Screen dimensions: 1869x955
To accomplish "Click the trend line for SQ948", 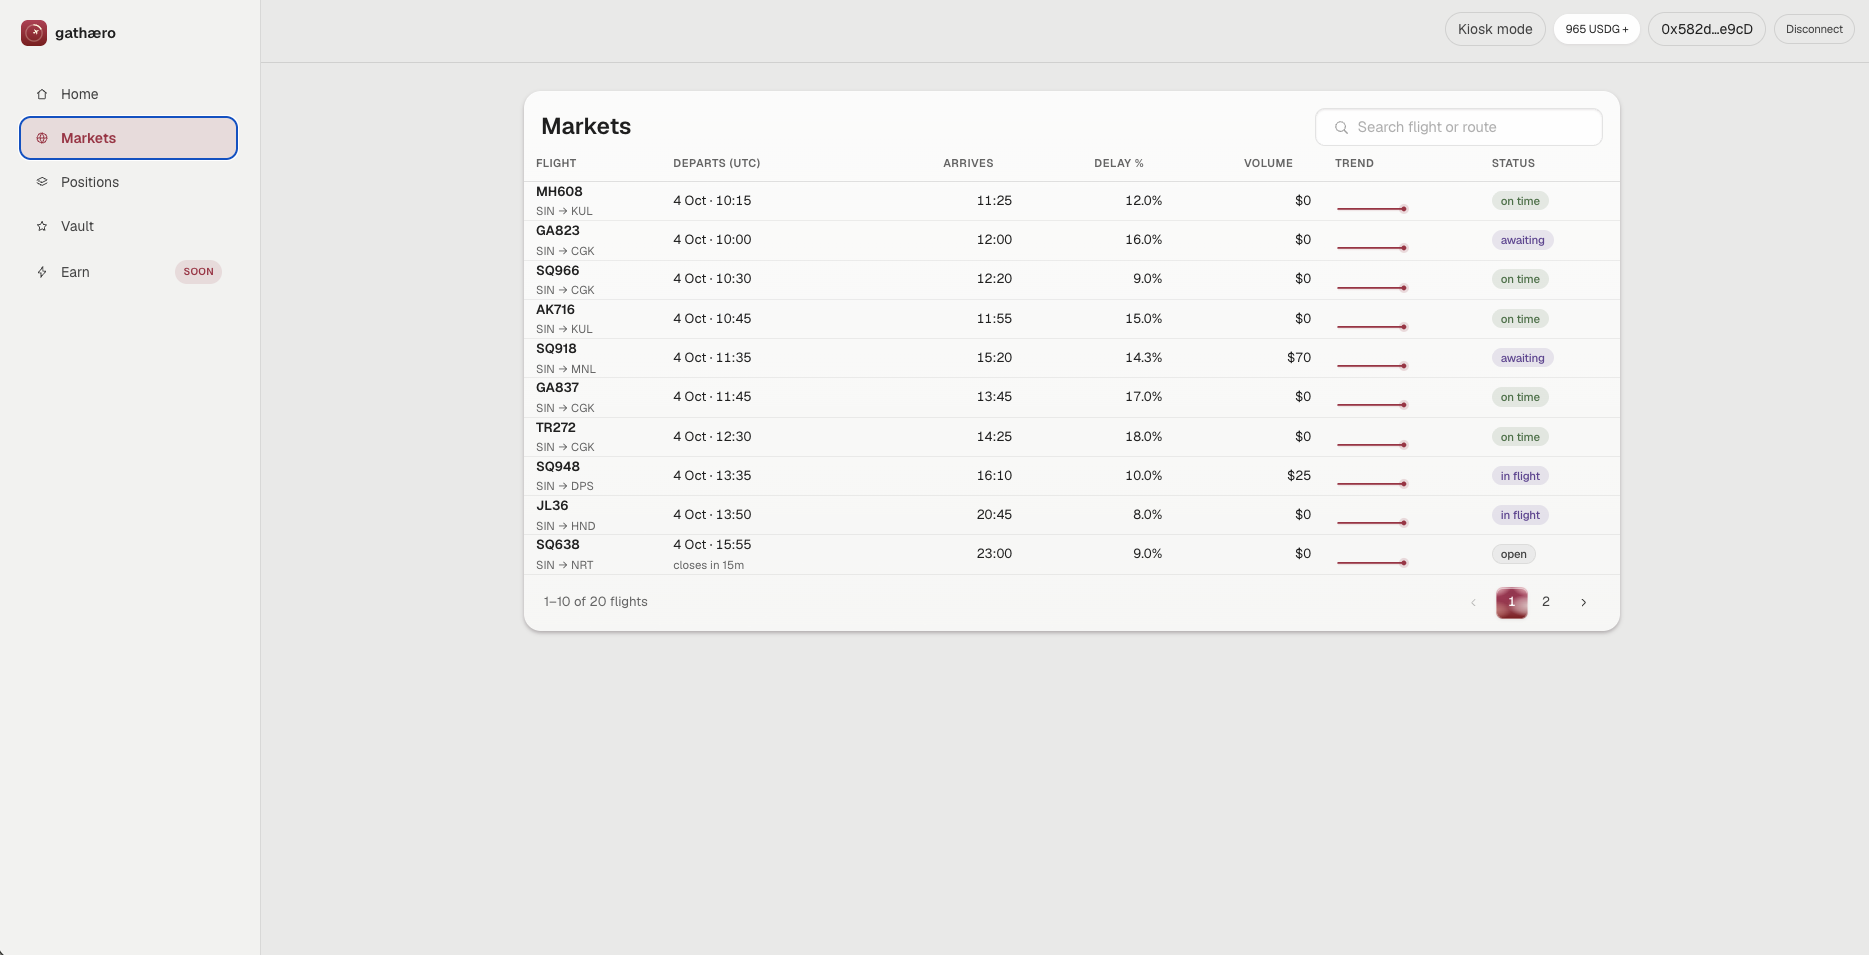I will coord(1372,483).
